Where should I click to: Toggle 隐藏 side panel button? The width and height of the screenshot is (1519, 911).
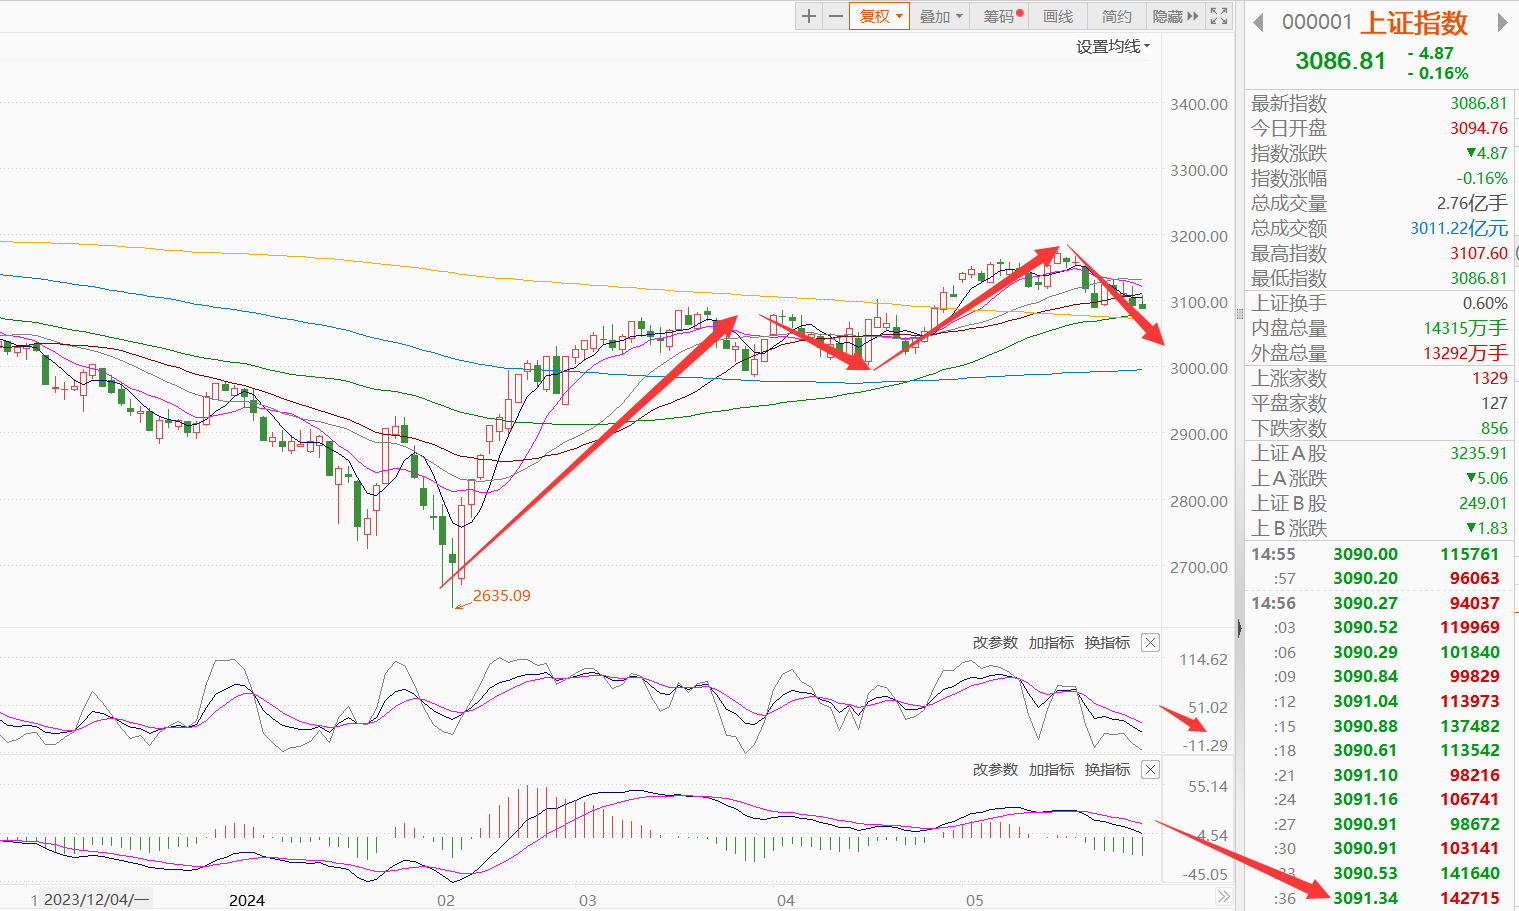coord(1175,16)
